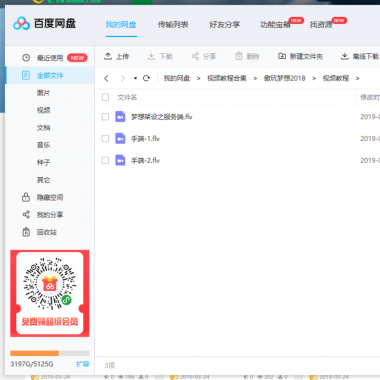Navigate to 我的网盘 breadcrumb

point(177,78)
